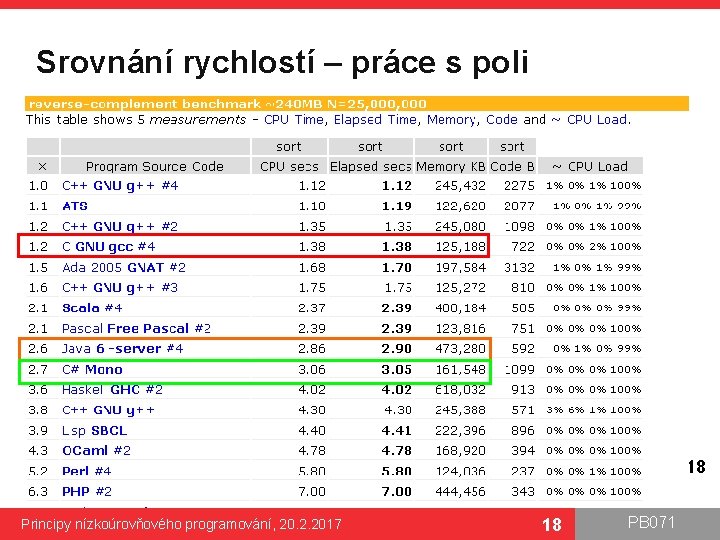Viewport: 720px width, 540px height.
Task: Select code size 394 in OCaml row
Action: (x=523, y=451)
